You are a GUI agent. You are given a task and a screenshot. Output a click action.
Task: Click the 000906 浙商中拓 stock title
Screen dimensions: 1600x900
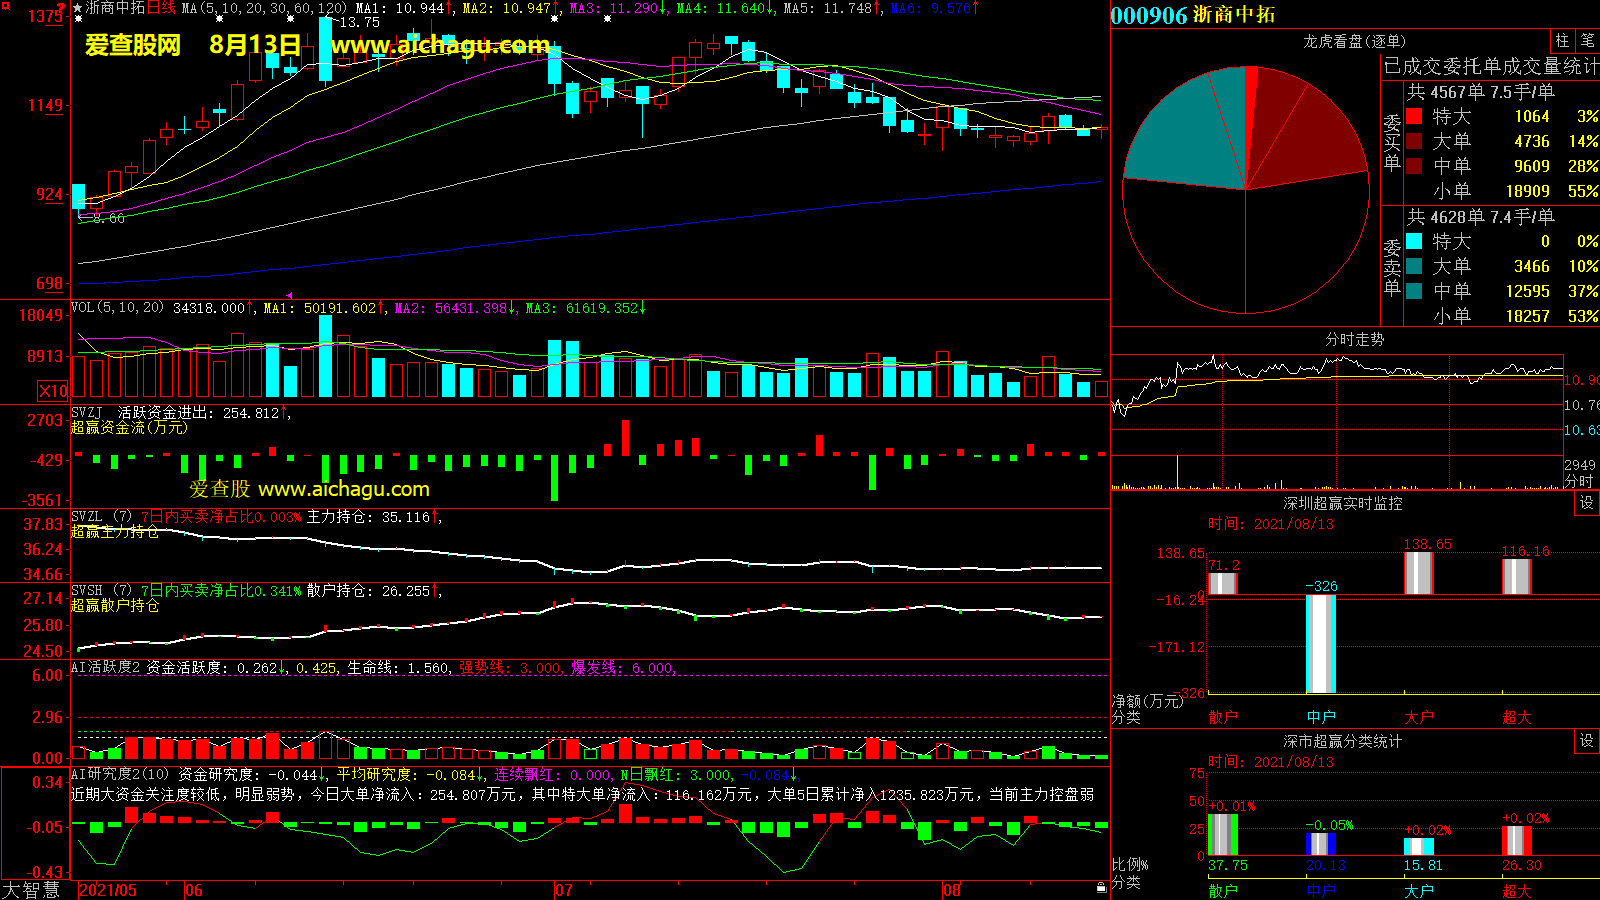[1192, 15]
